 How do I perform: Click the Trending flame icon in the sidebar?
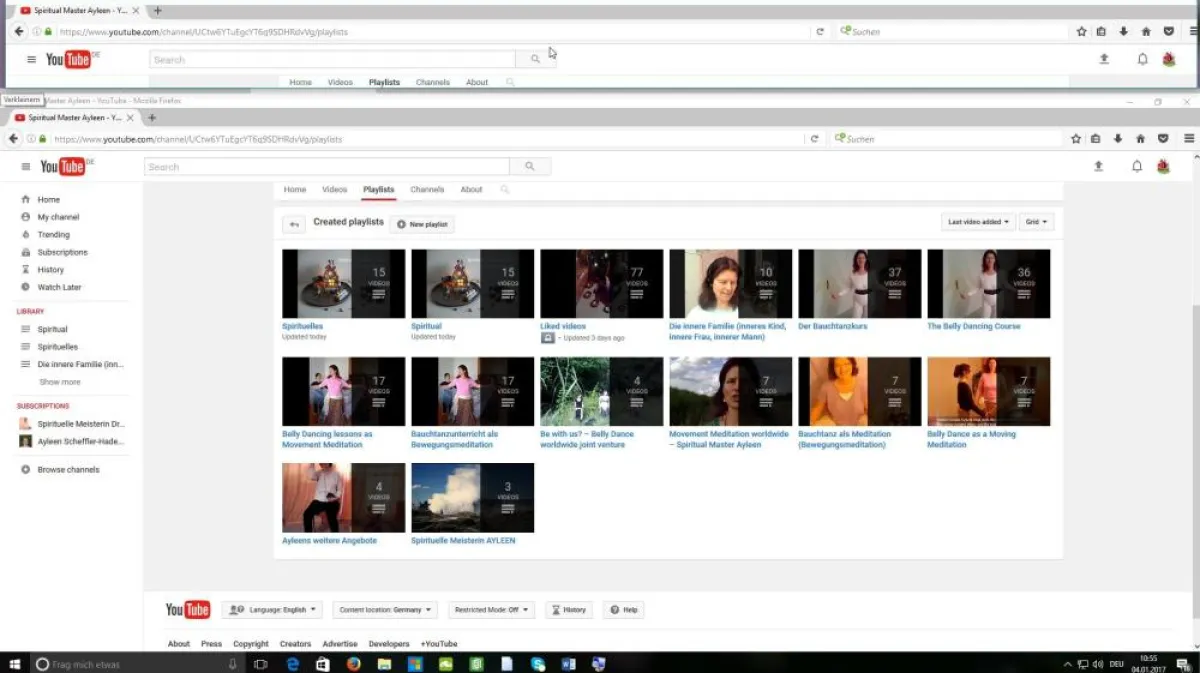point(26,235)
